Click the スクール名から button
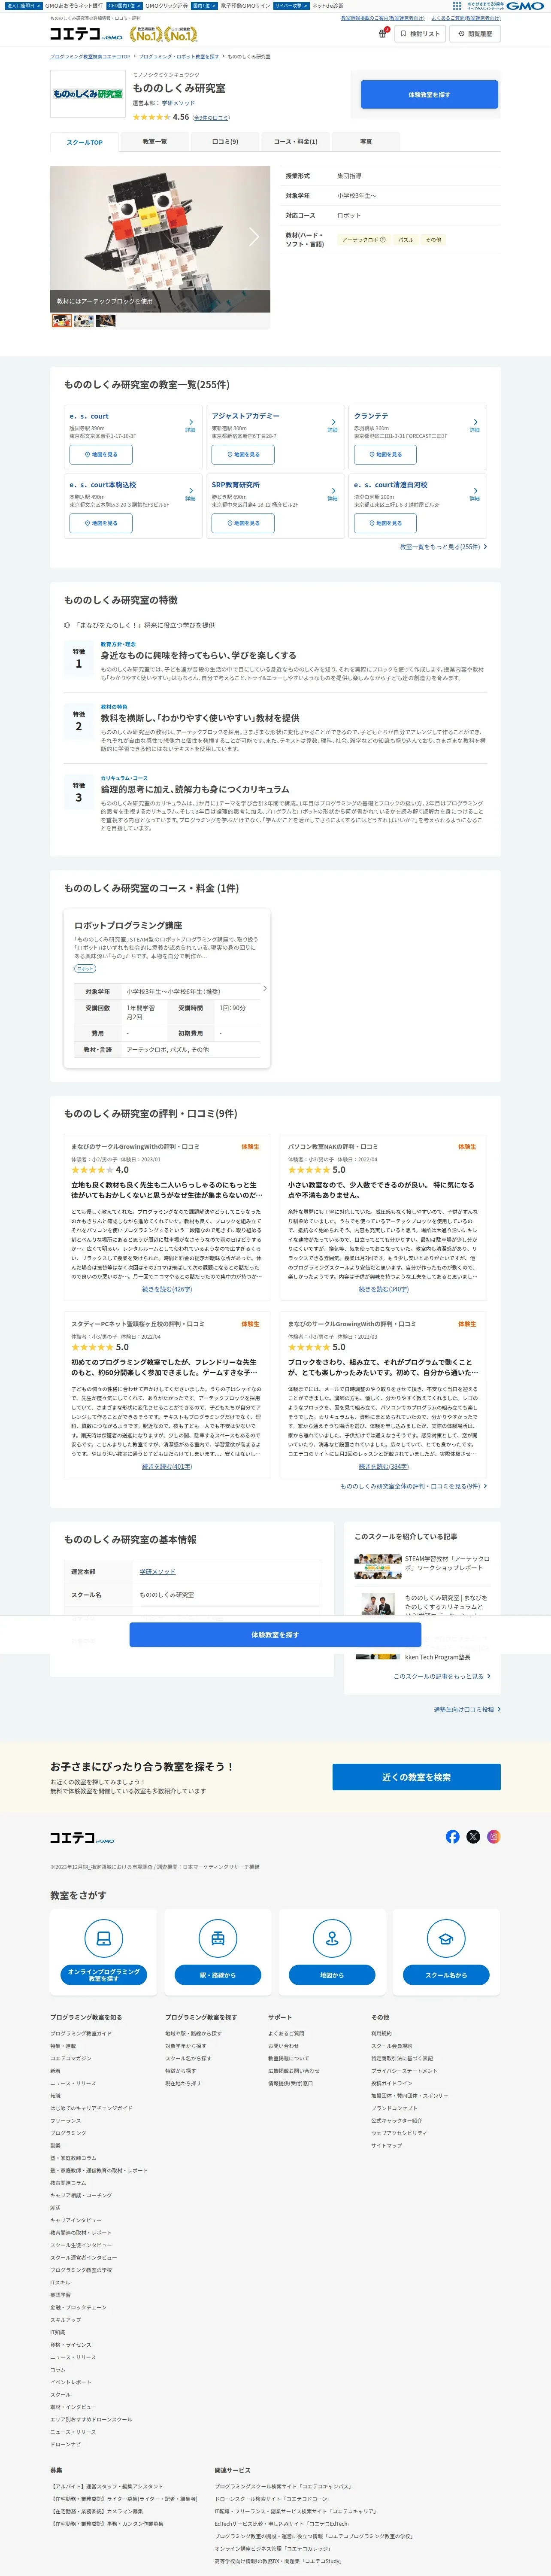This screenshot has height=2576, width=551. tap(446, 1975)
